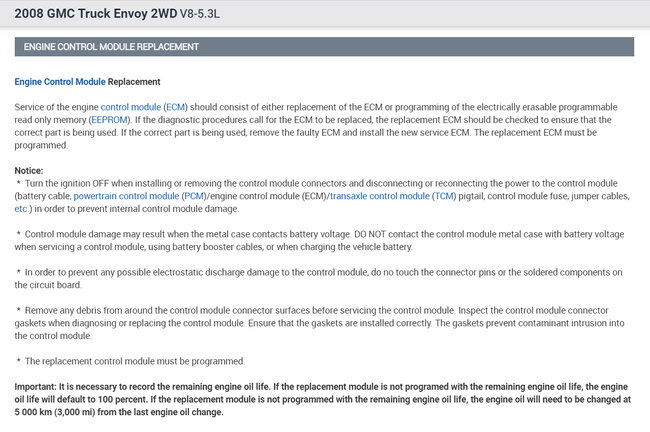Click the 'Turn the ignition OFF' notice
The height and width of the screenshot is (432, 650).
[x=322, y=196]
